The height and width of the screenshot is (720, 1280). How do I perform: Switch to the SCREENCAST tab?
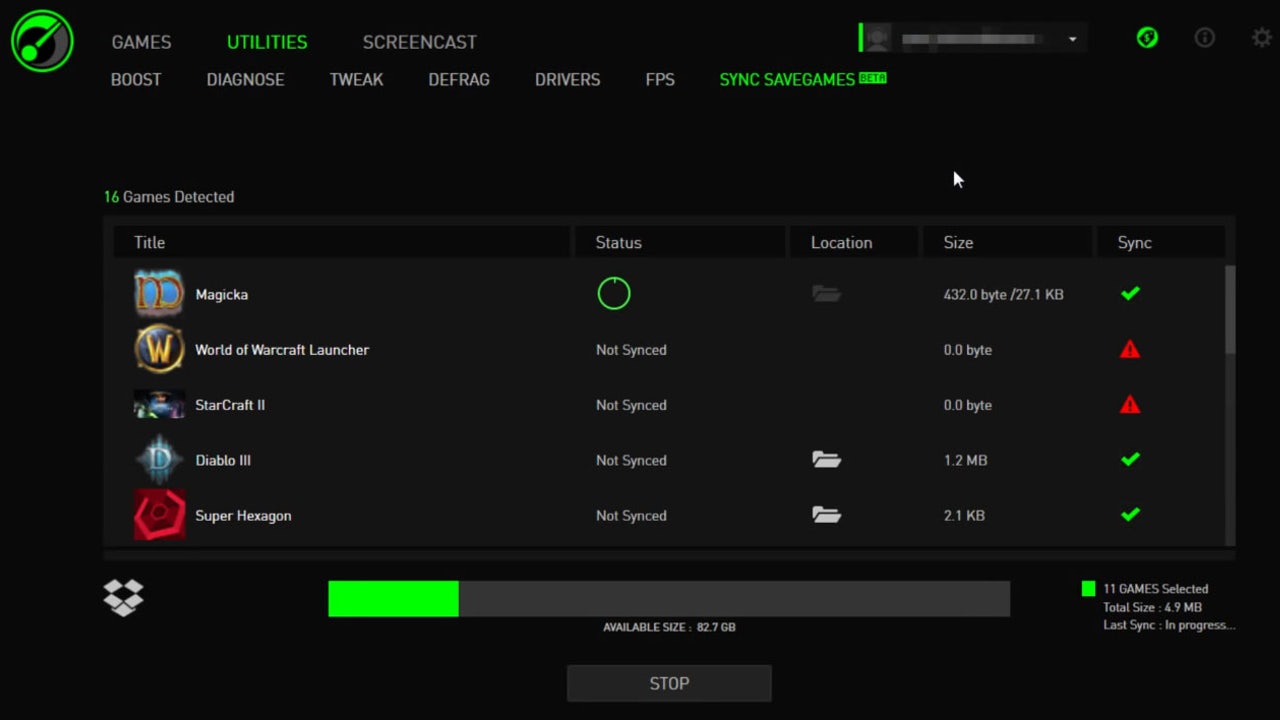(x=419, y=42)
